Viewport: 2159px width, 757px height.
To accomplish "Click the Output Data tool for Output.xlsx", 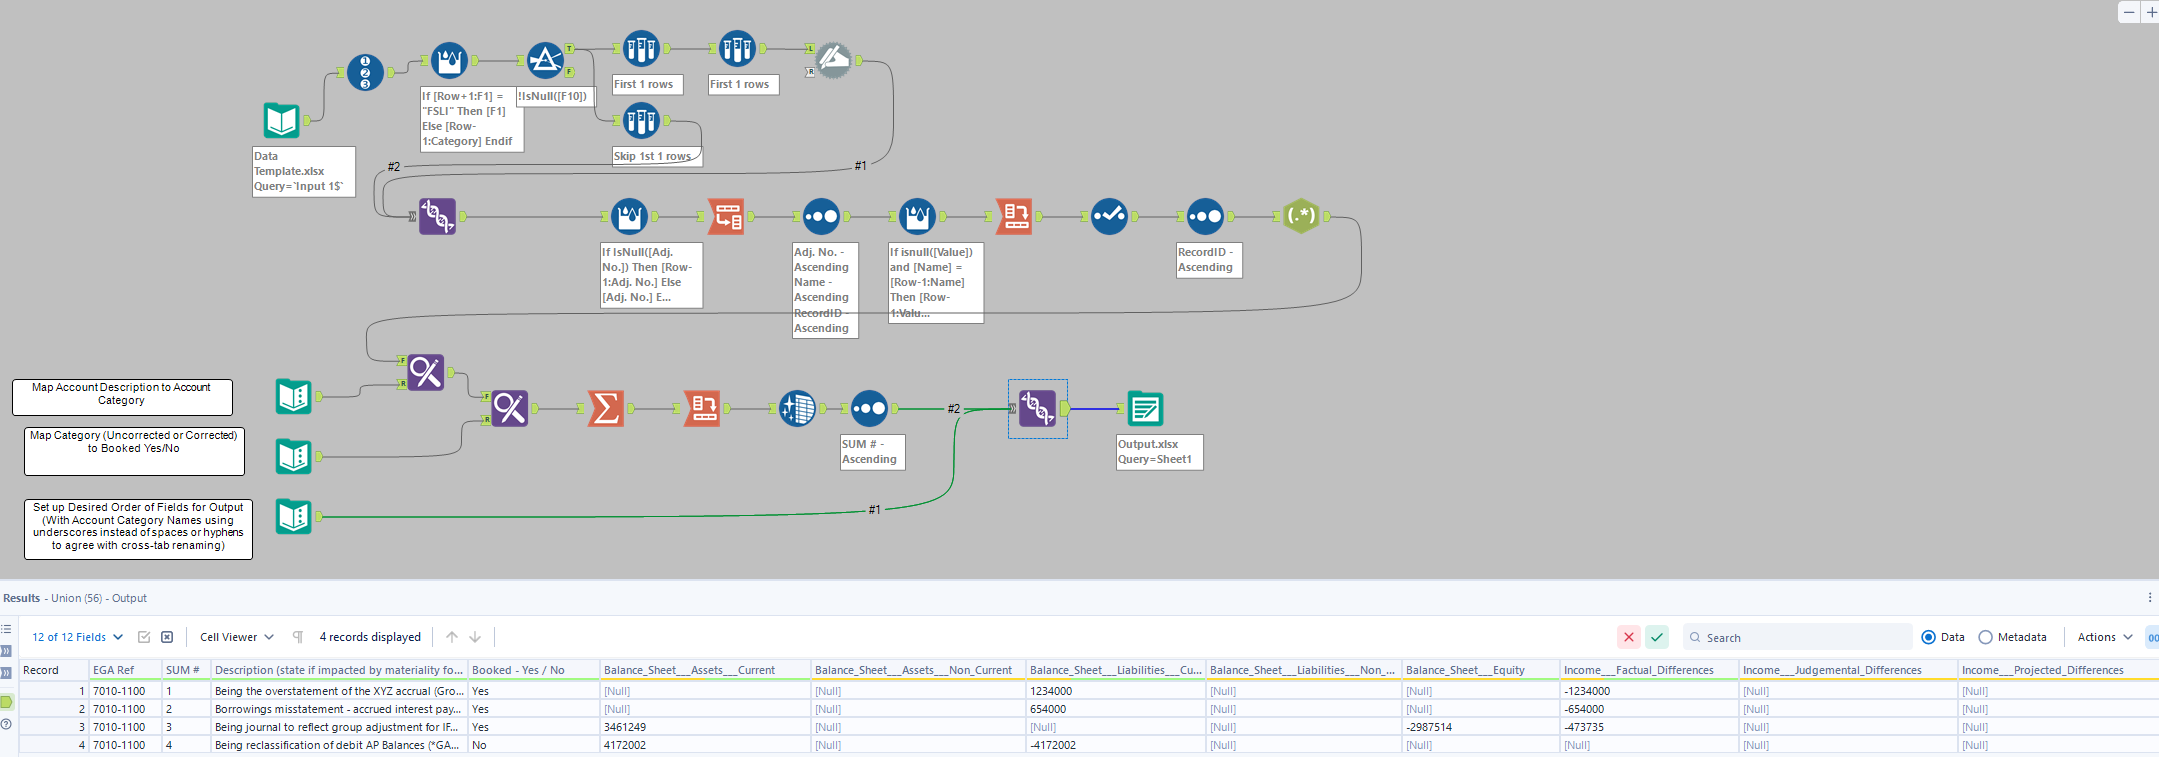I will pyautogui.click(x=1144, y=408).
